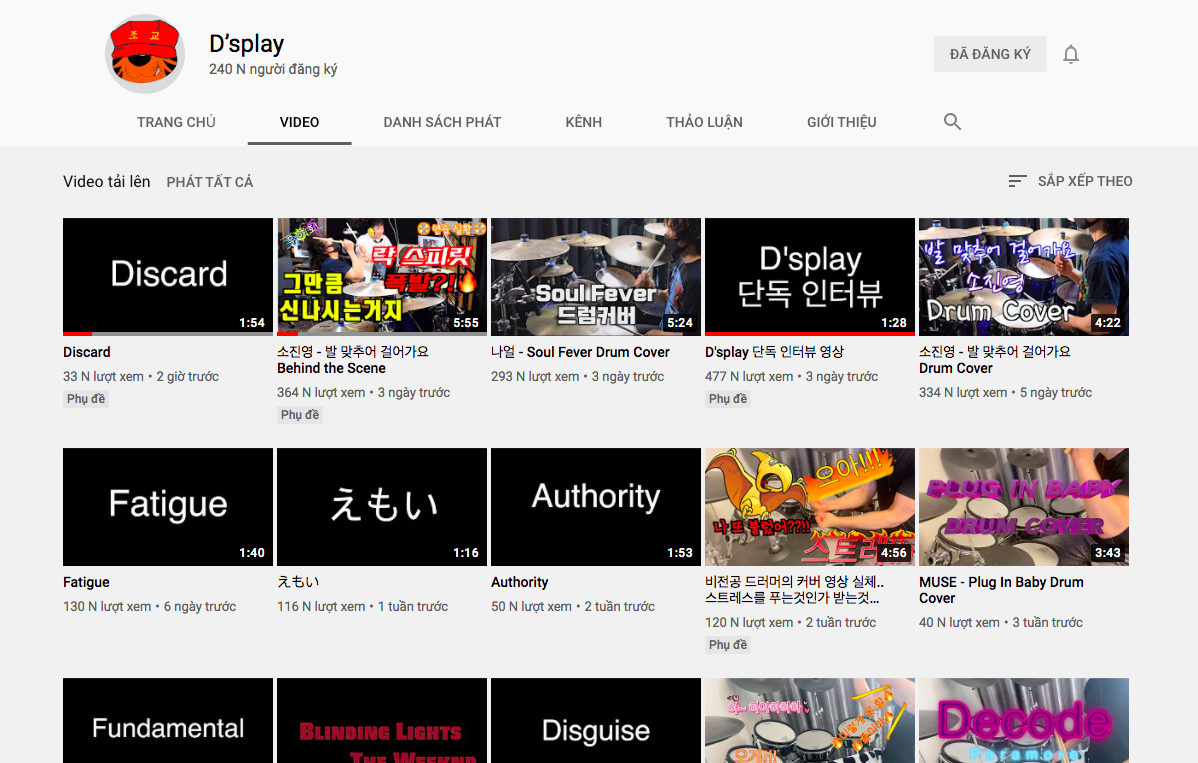Open the Fatigue video title link
1198x763 pixels.
(86, 582)
